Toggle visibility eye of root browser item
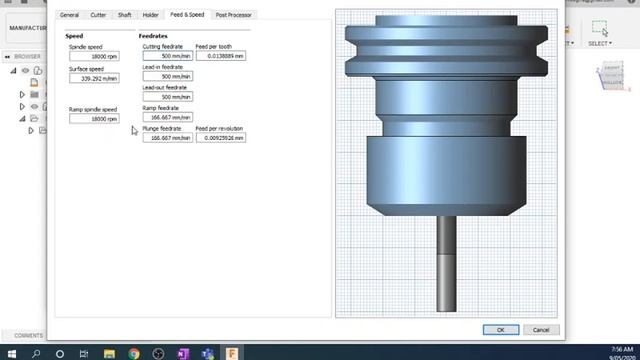Viewport: 640px width, 360px height. click(x=25, y=71)
